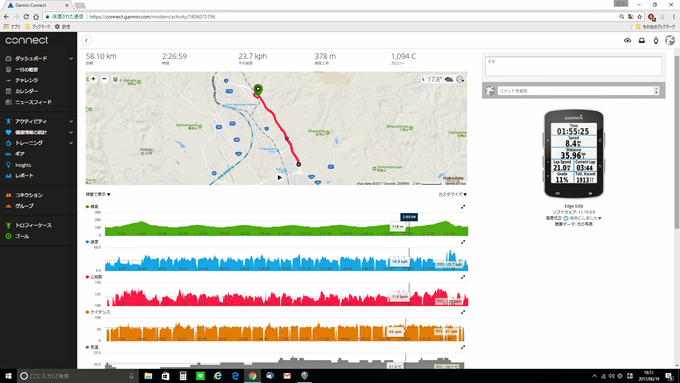This screenshot has height=383, width=680.
Task: Expand the speed chart to full size
Action: pos(463,242)
